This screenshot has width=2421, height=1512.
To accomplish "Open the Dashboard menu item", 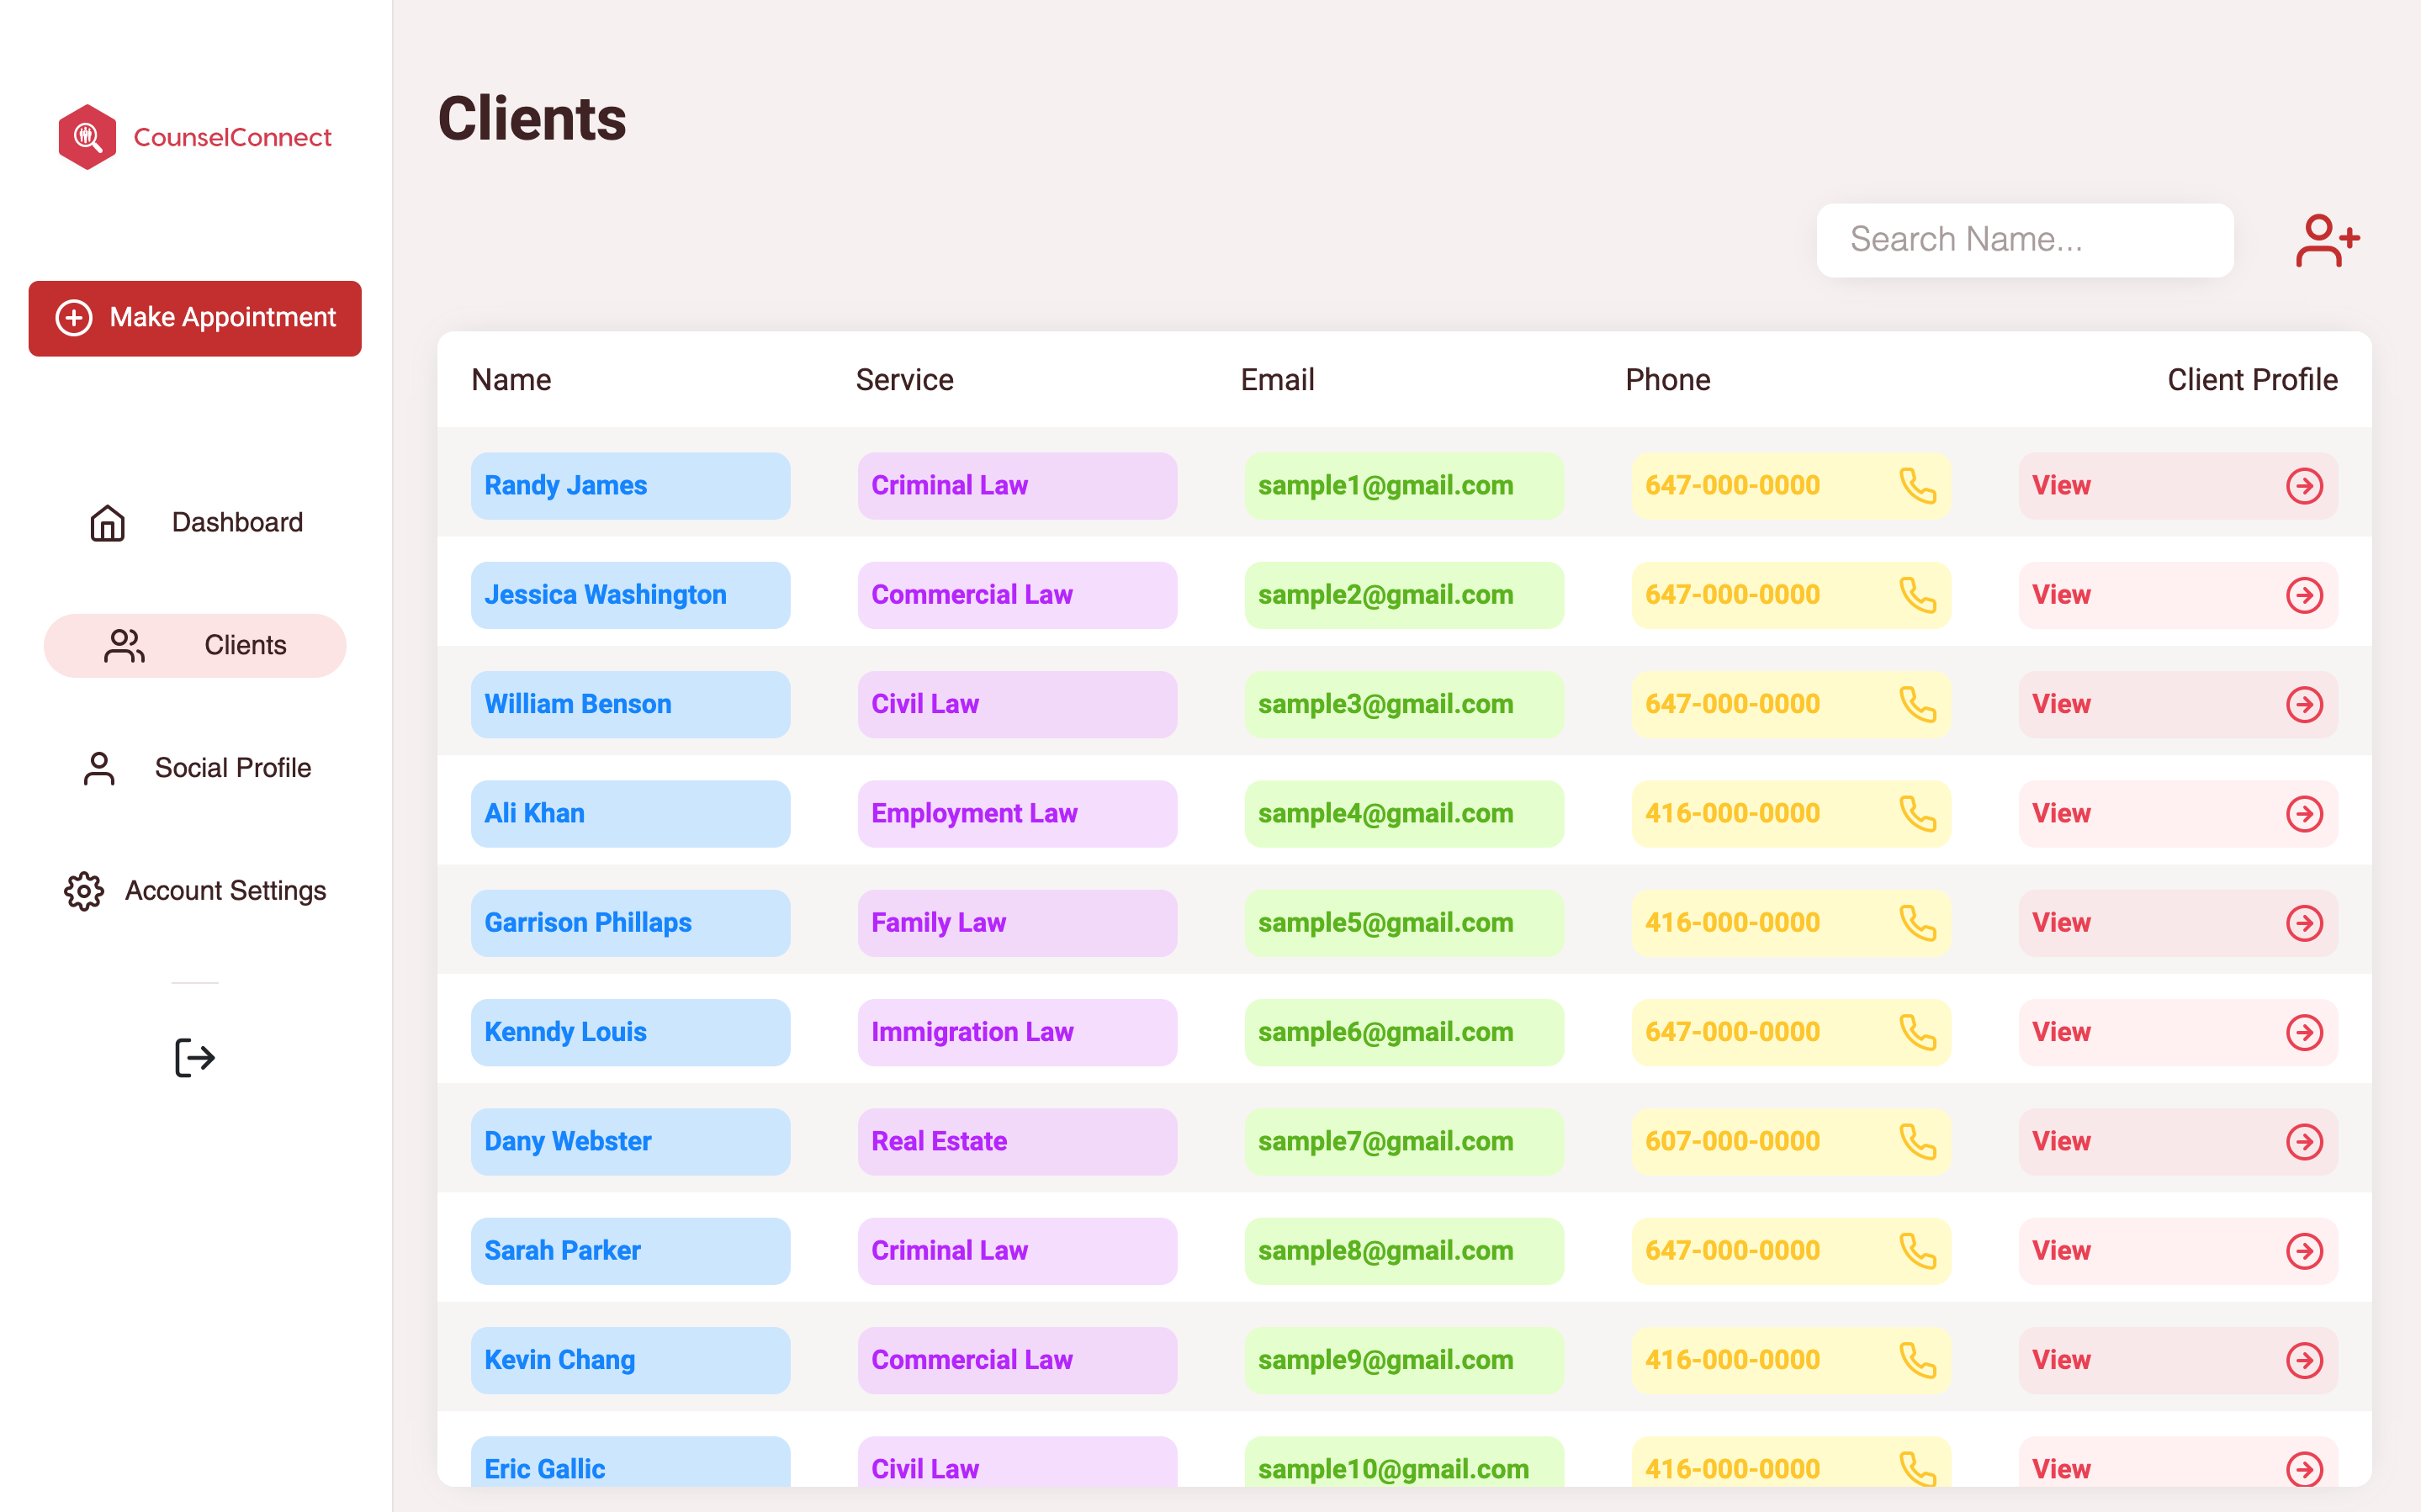I will (x=195, y=522).
